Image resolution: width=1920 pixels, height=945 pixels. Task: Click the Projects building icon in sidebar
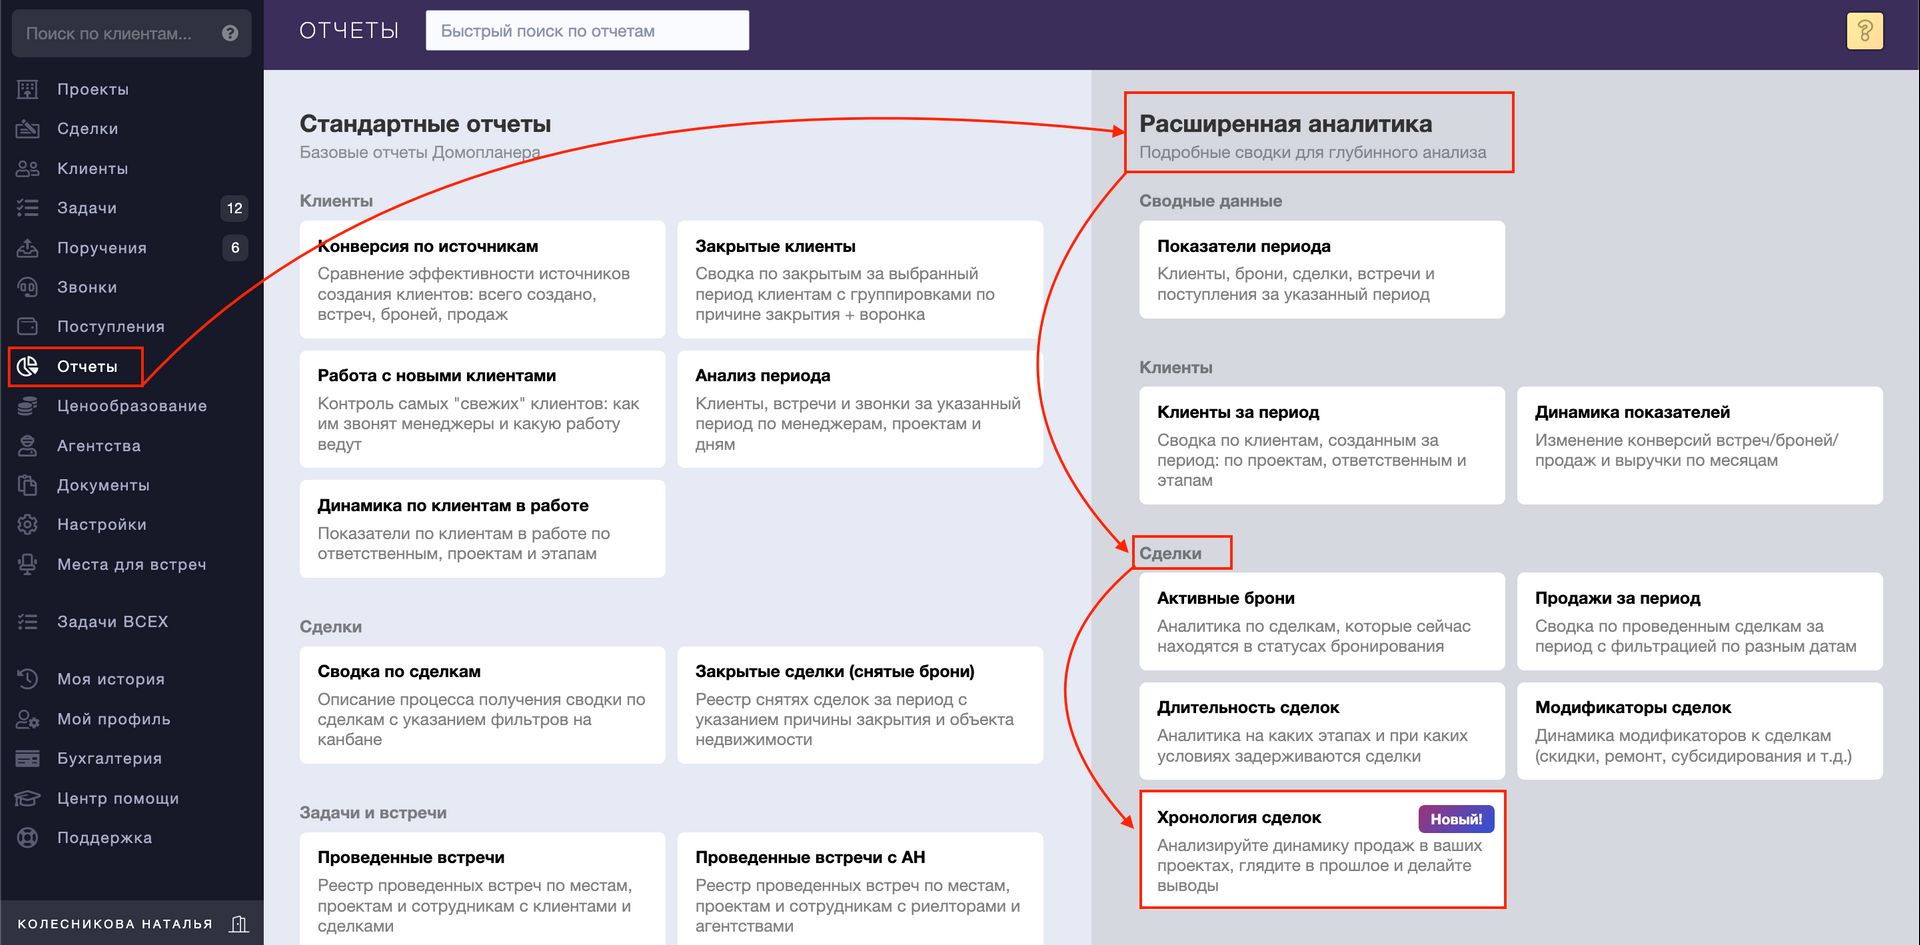(28, 90)
